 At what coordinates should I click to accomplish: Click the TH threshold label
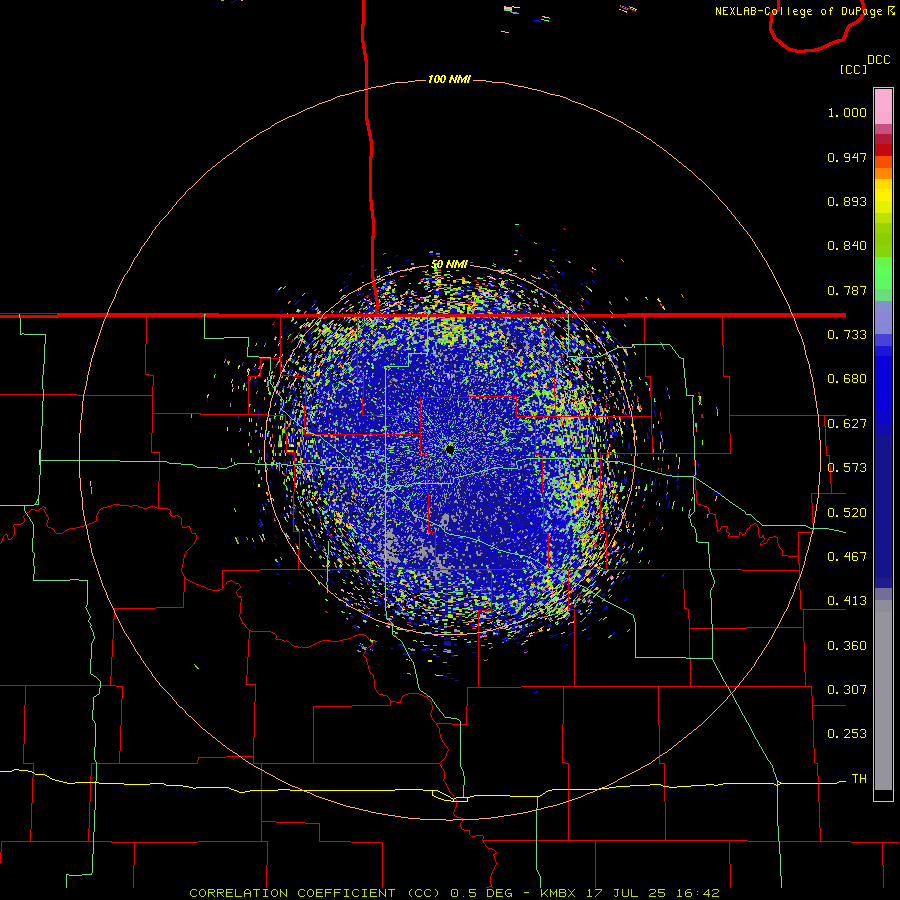859,779
